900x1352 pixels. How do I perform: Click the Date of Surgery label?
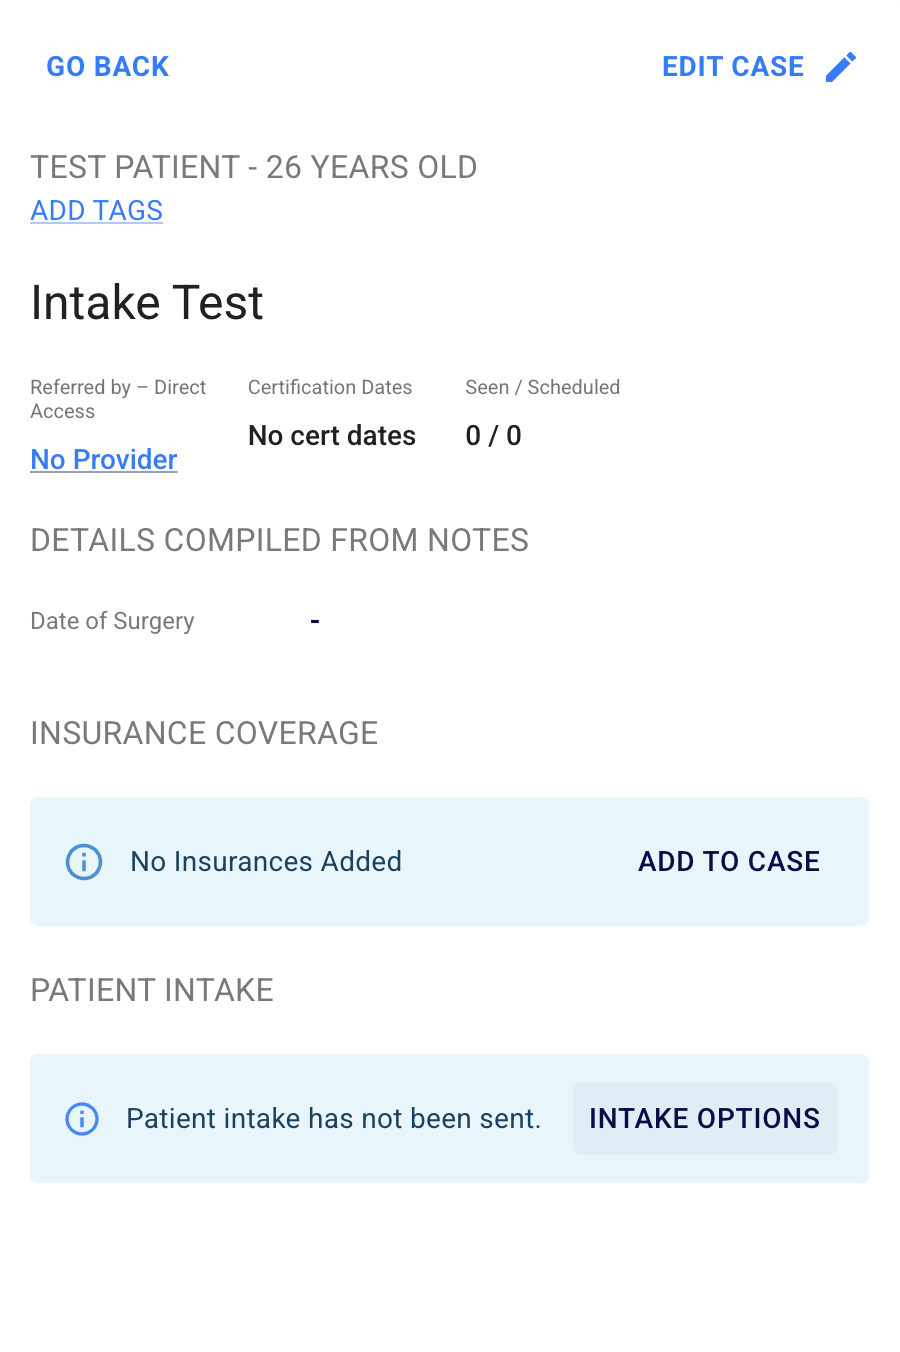coord(113,621)
